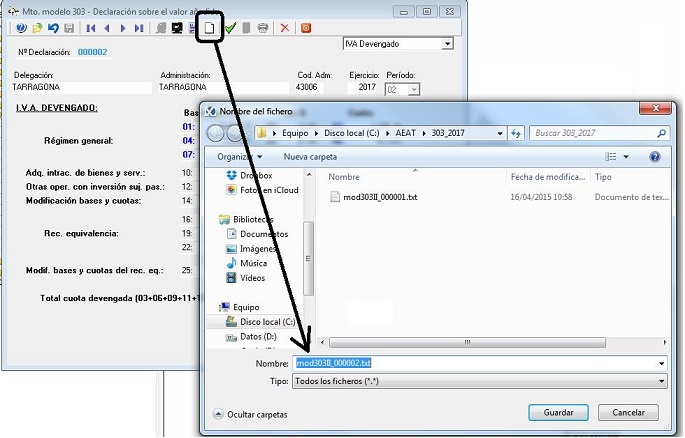The height and width of the screenshot is (438, 685).
Task: Click the green checkmark toolbar icon
Action: click(230, 28)
